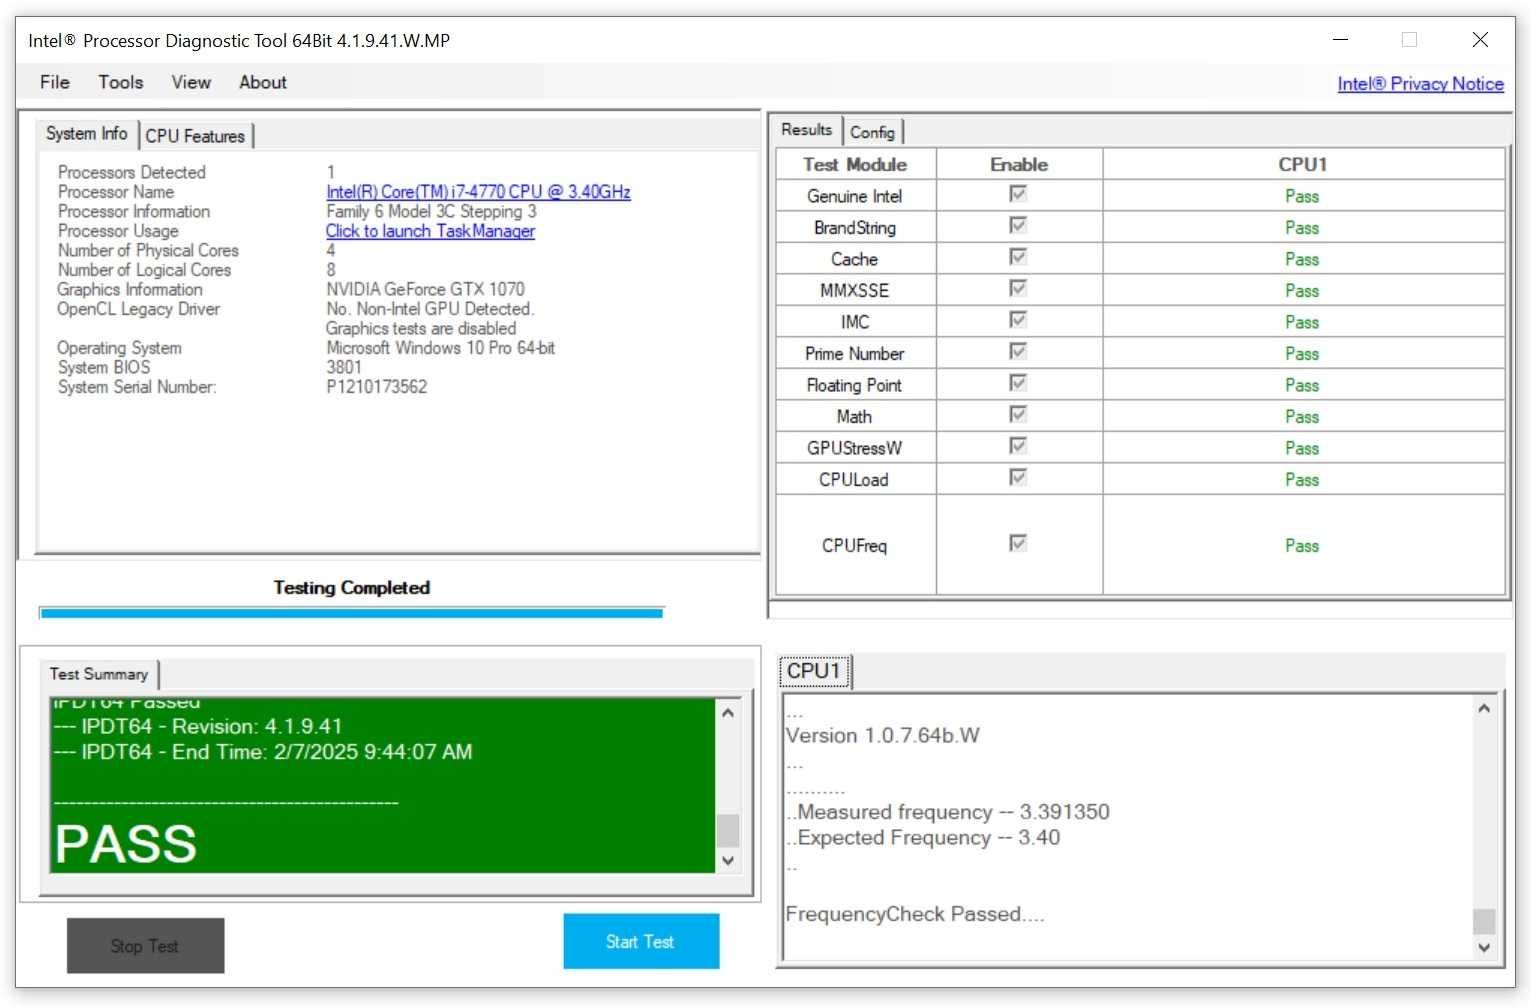The width and height of the screenshot is (1531, 1007).
Task: Click the Test Summary scroll up arrow
Action: coord(728,713)
